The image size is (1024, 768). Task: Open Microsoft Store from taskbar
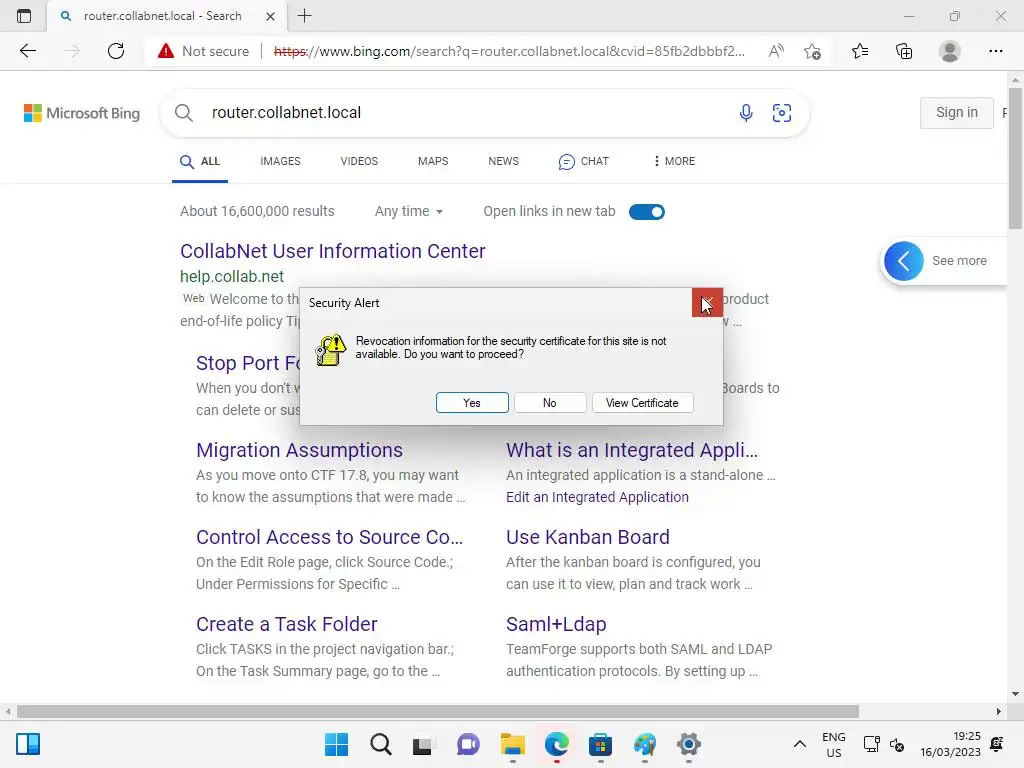coord(600,744)
